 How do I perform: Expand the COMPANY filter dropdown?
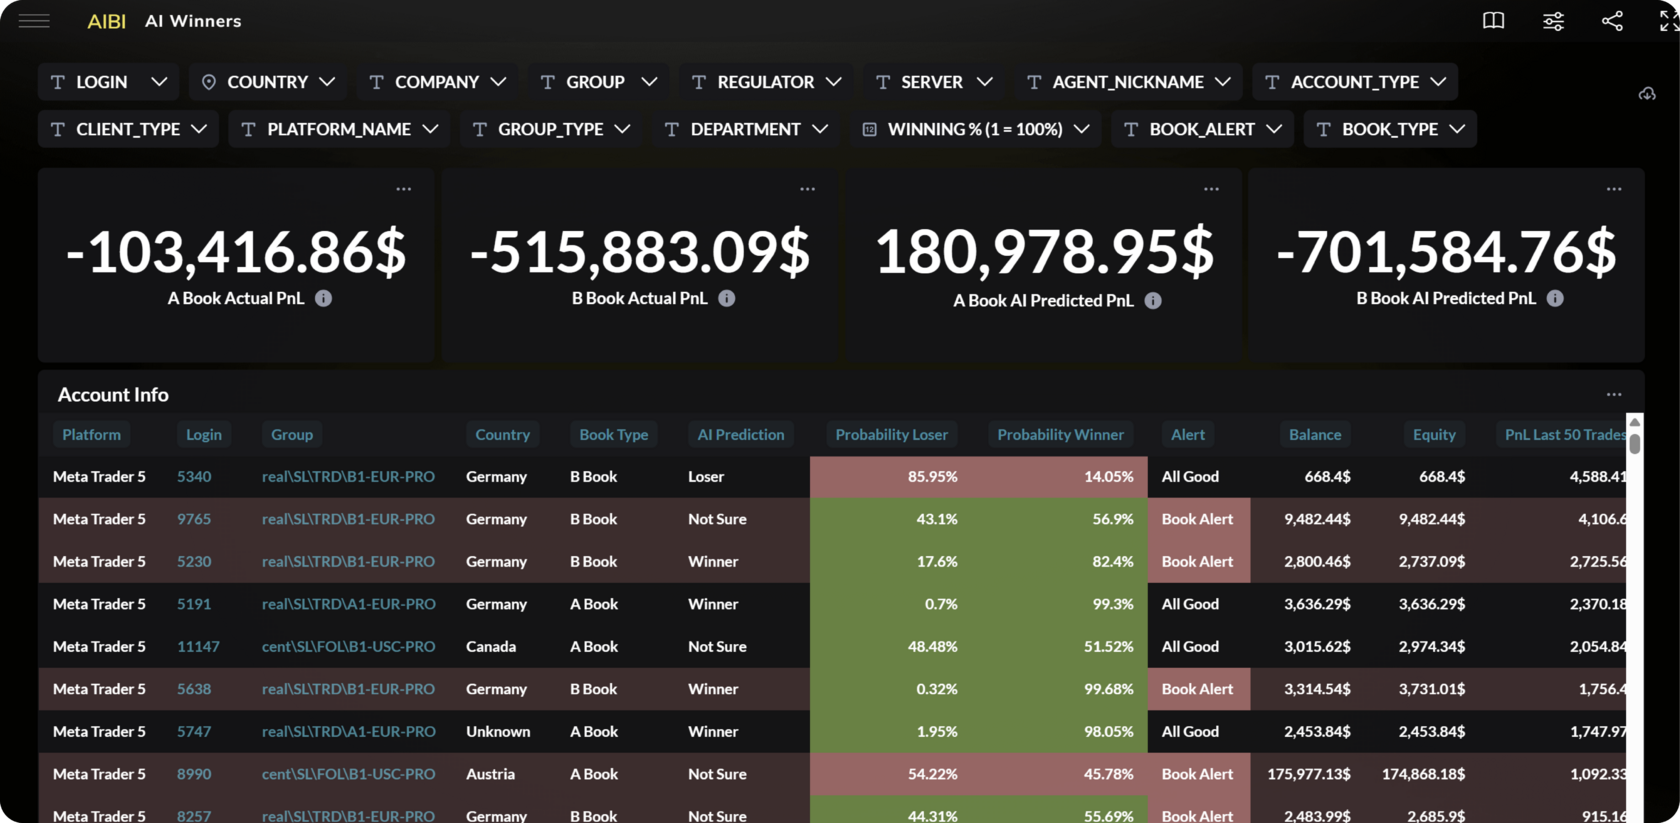pos(437,82)
